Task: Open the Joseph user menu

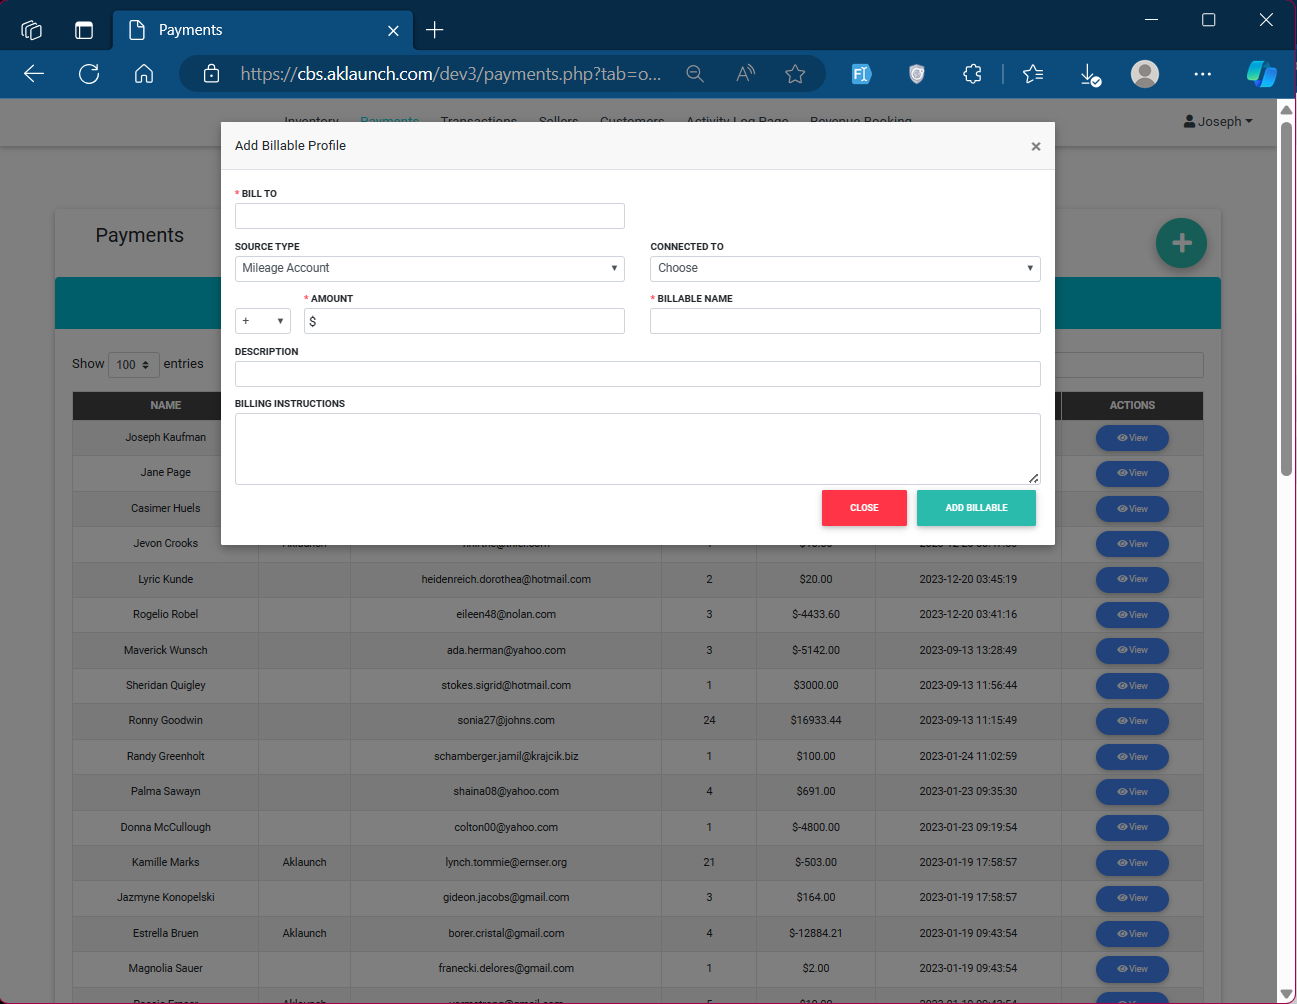Action: 1217,121
